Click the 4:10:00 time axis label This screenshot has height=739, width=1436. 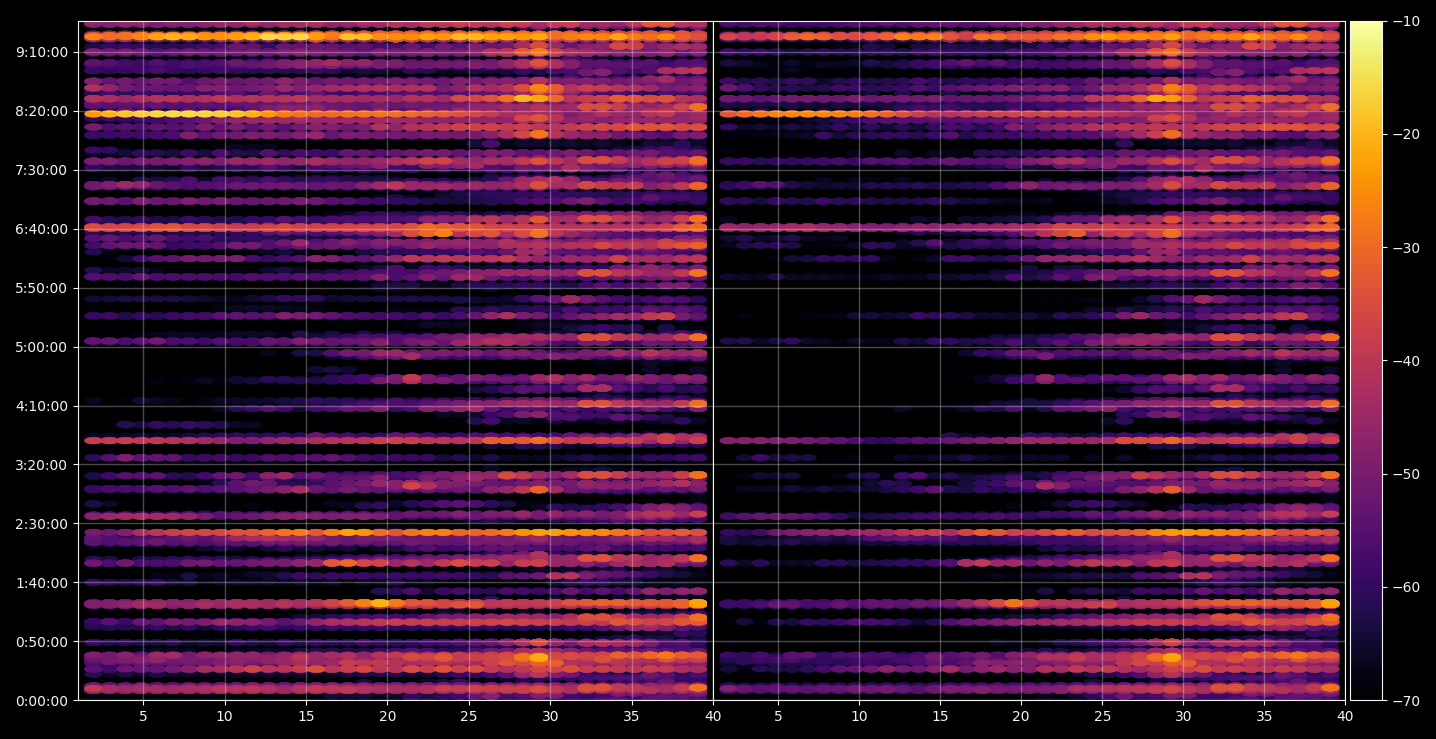[41, 406]
